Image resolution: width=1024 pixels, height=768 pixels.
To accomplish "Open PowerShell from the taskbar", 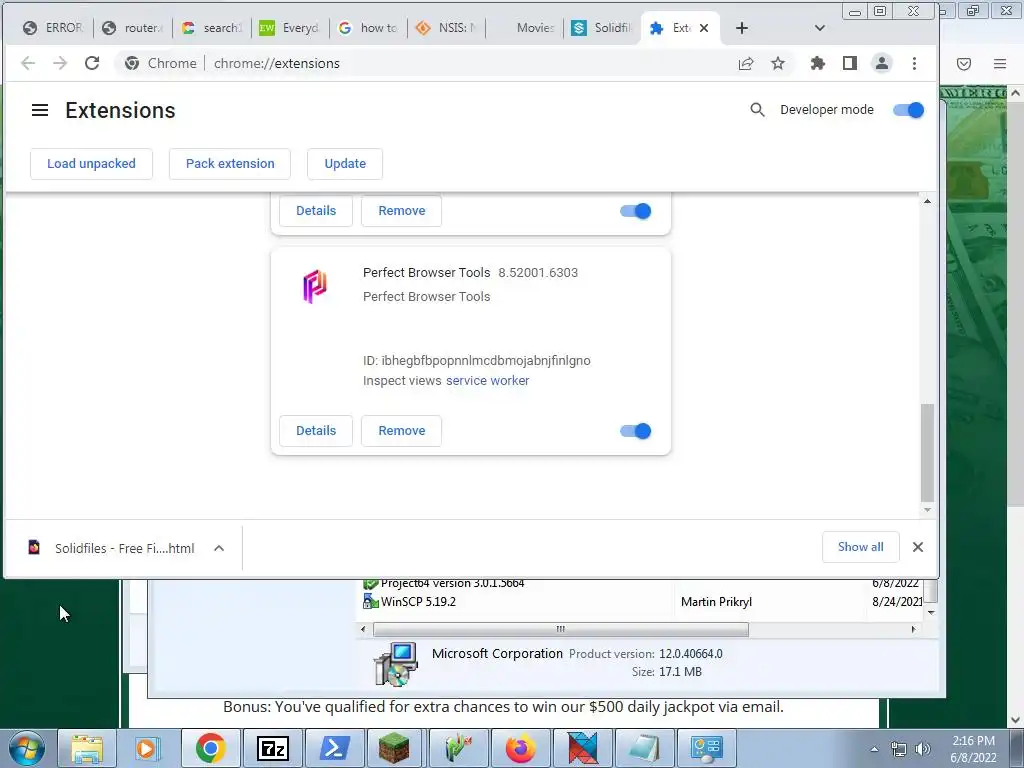I will (334, 748).
